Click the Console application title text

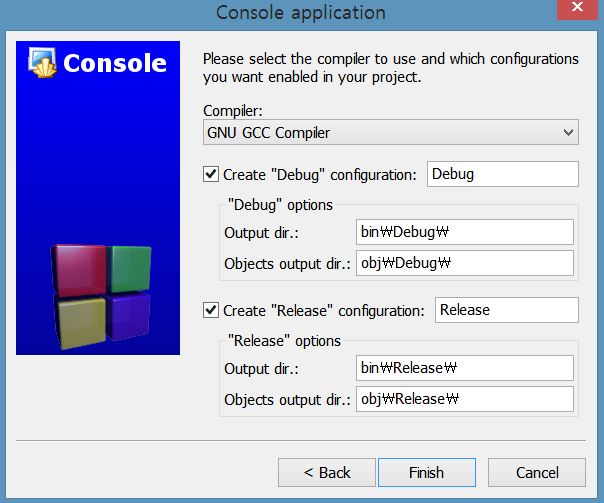click(301, 13)
